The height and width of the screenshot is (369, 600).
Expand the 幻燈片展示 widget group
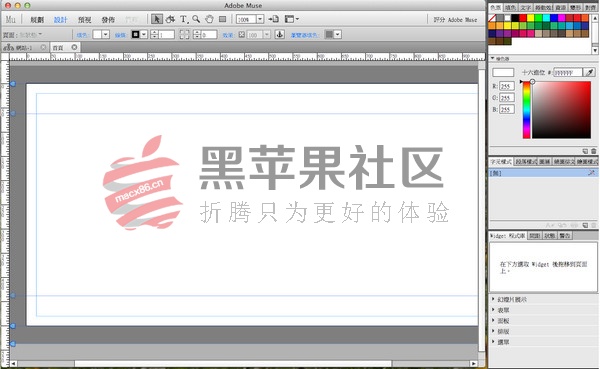(x=493, y=299)
